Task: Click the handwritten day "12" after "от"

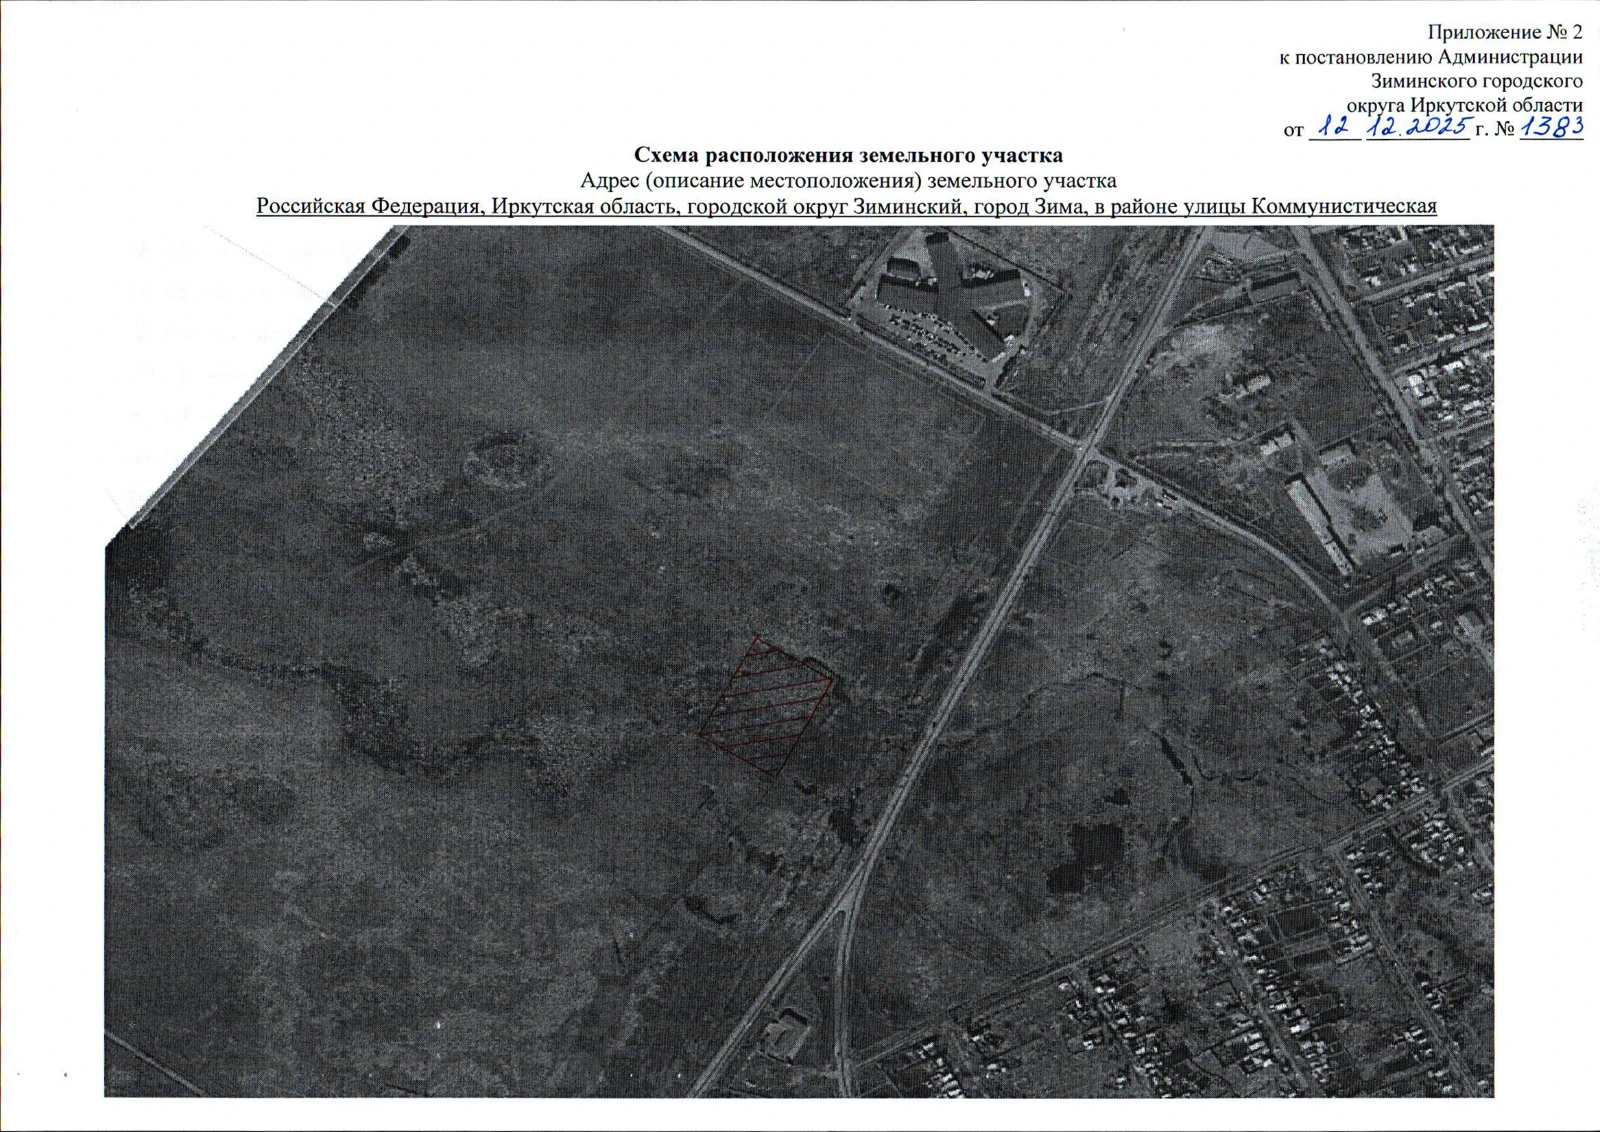Action: coord(1334,127)
